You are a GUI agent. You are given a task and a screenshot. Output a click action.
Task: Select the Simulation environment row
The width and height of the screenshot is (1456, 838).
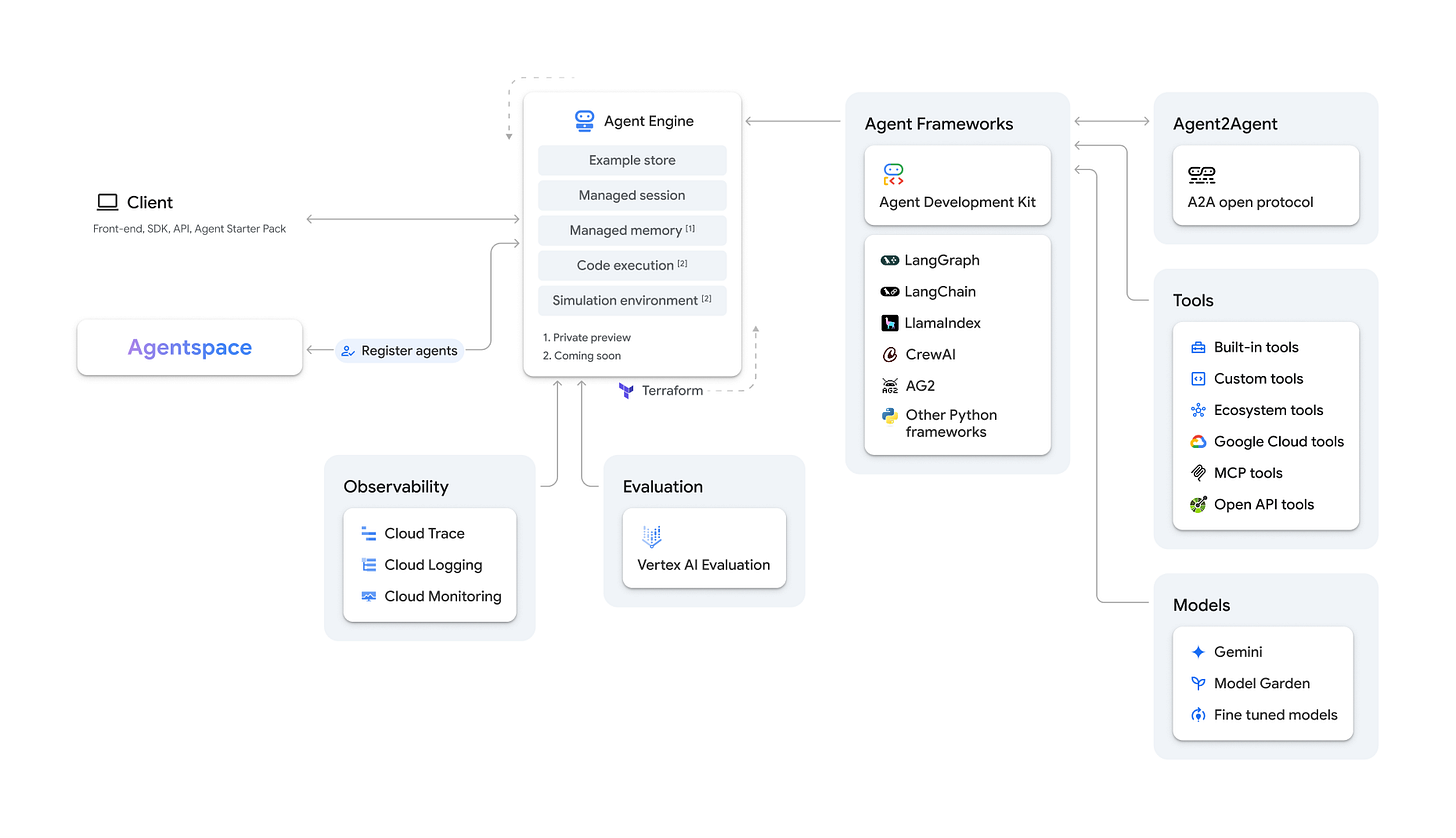point(632,300)
